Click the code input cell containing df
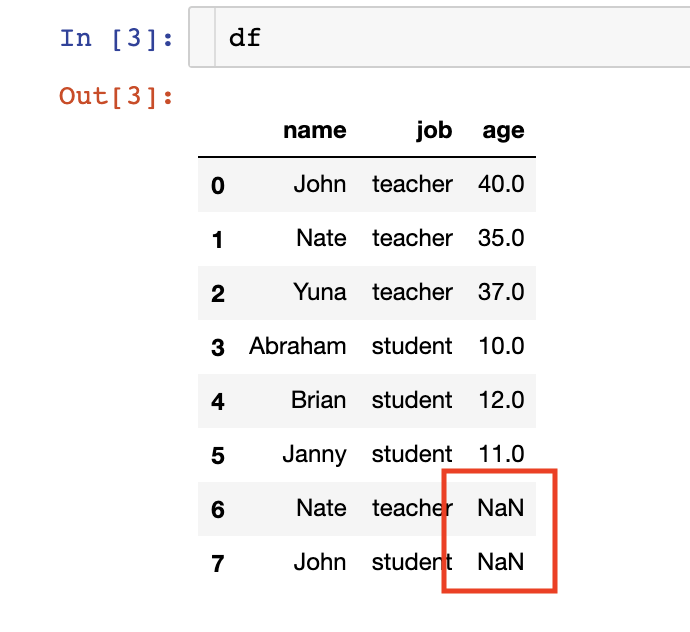The height and width of the screenshot is (632, 690). 439,37
